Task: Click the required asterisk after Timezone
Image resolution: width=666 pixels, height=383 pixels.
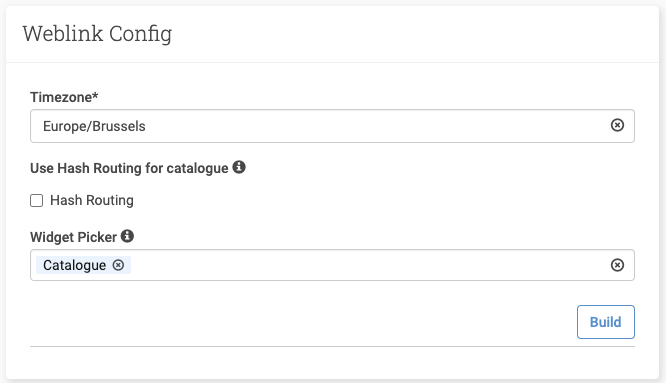Action: (96, 95)
